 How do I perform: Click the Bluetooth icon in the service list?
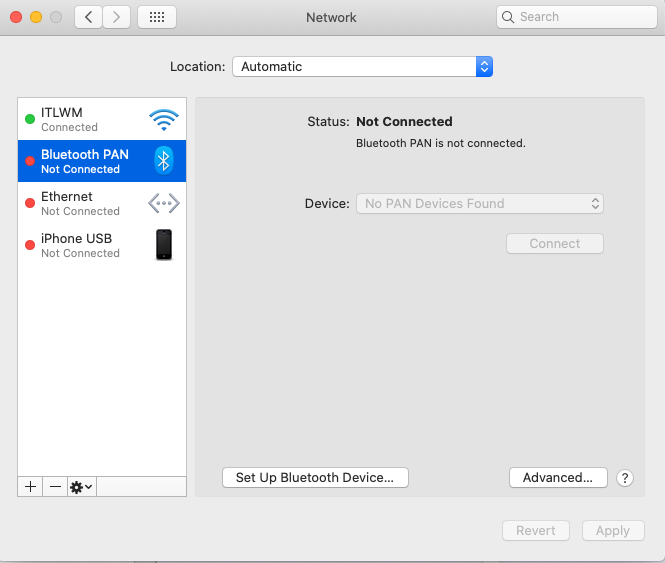click(x=163, y=161)
